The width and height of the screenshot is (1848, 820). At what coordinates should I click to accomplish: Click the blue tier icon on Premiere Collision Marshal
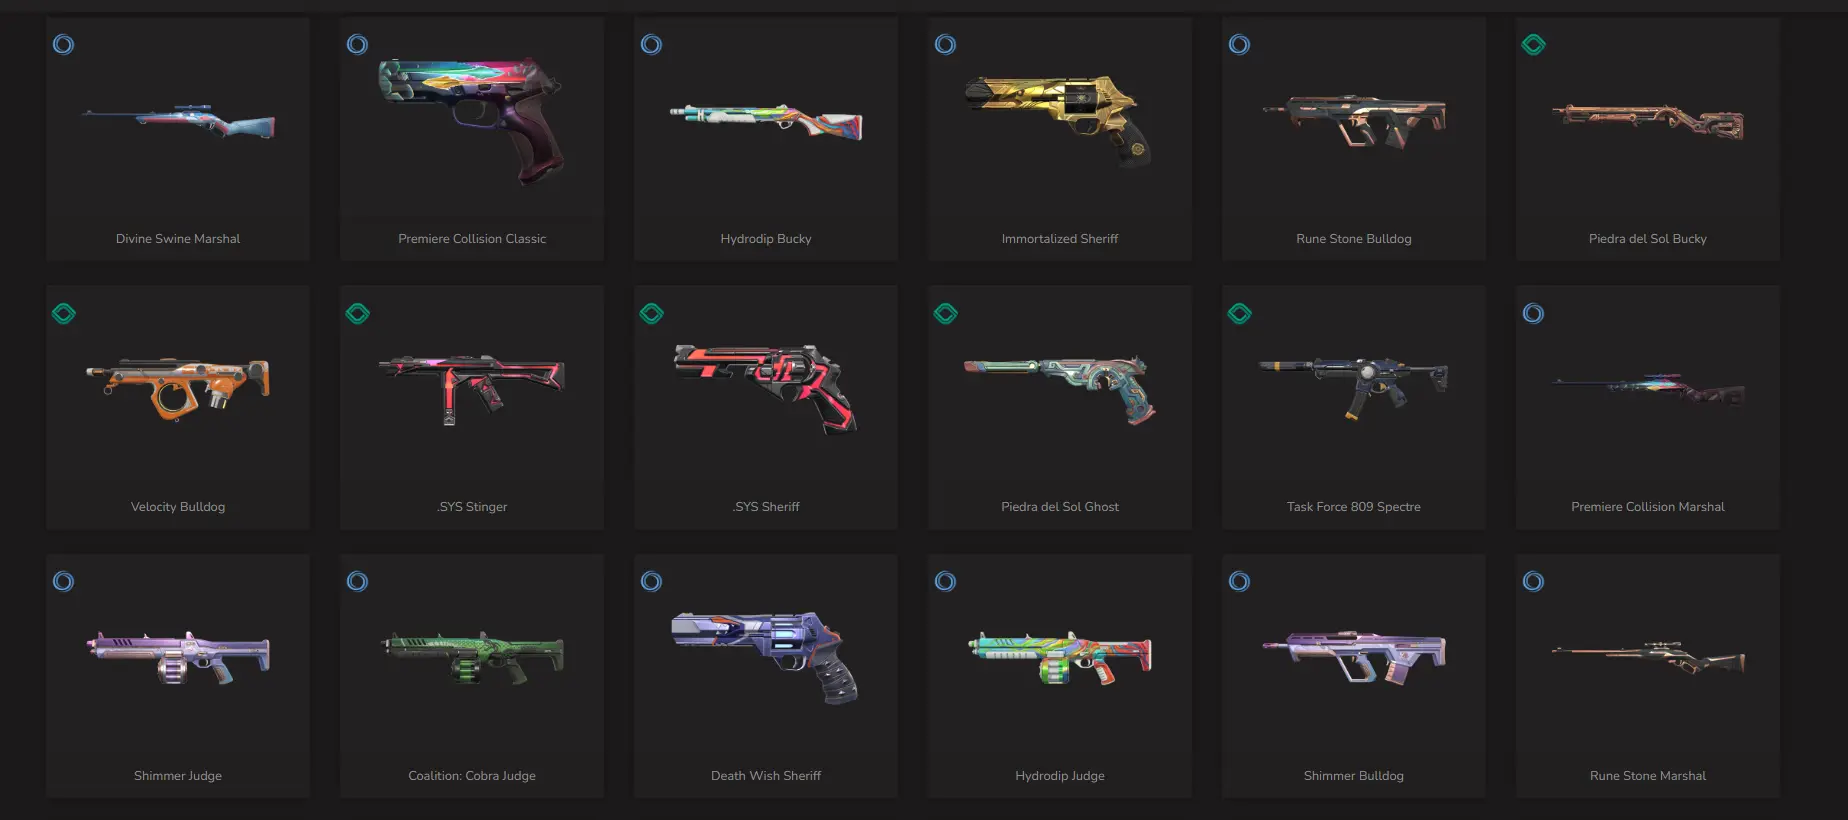coord(1533,313)
